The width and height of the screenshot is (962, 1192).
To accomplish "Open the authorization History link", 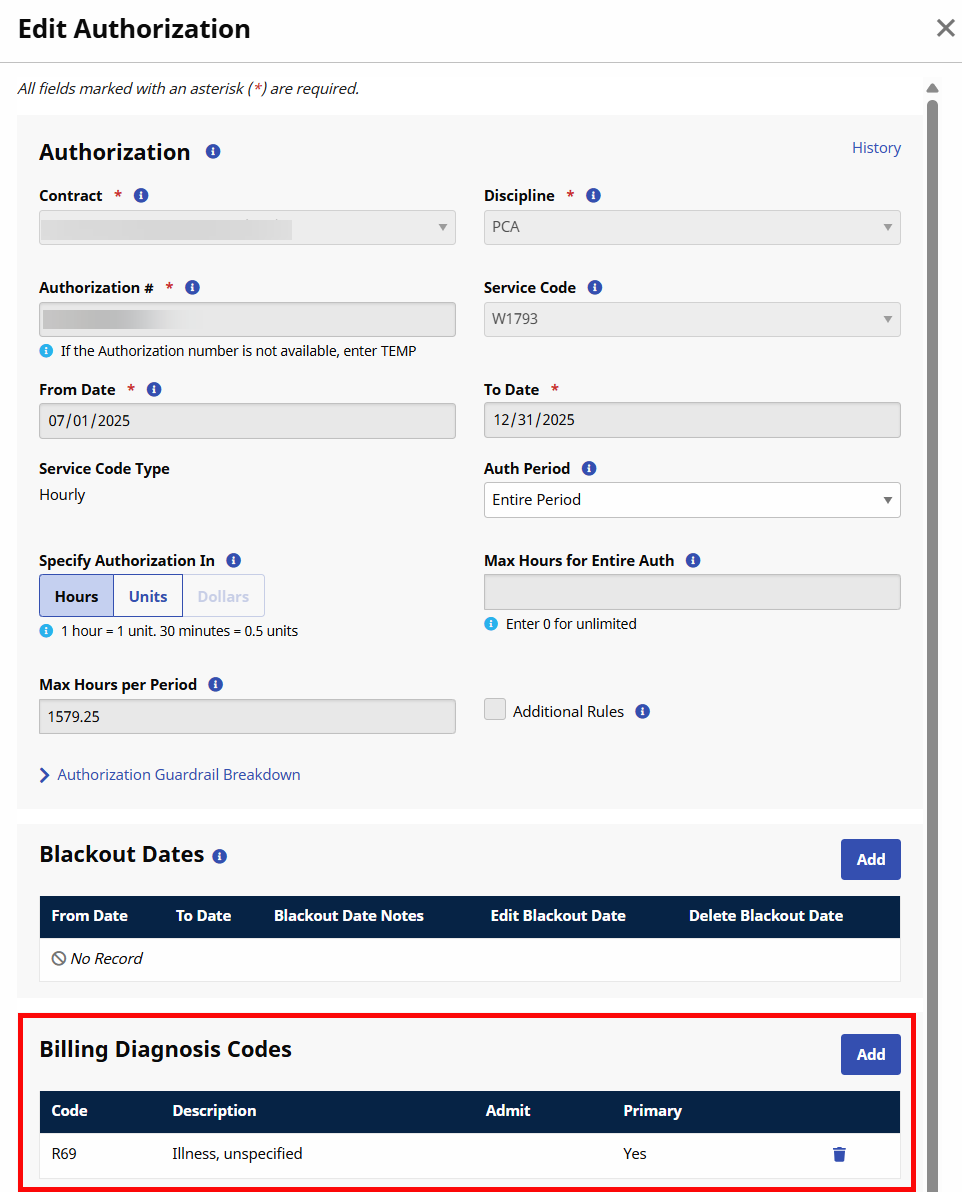I will coord(876,147).
